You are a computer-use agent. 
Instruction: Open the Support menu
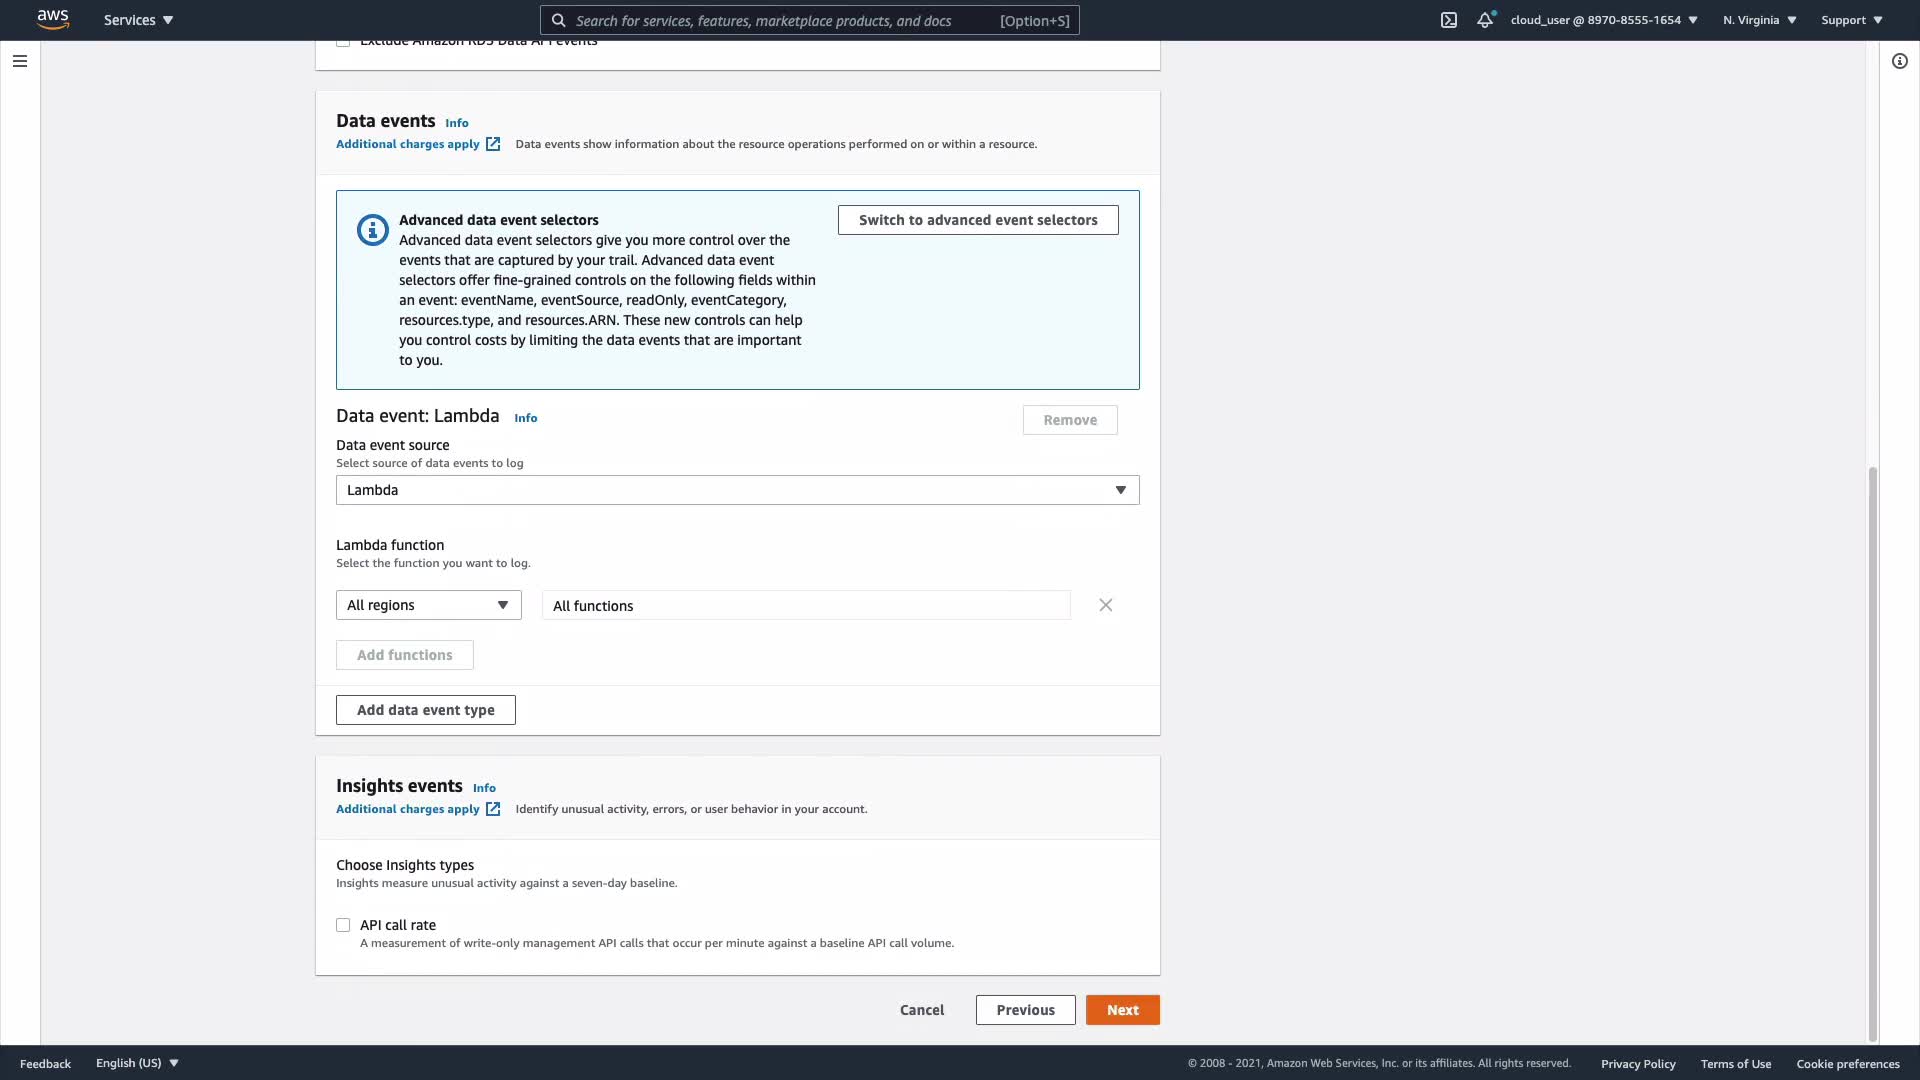(1851, 20)
